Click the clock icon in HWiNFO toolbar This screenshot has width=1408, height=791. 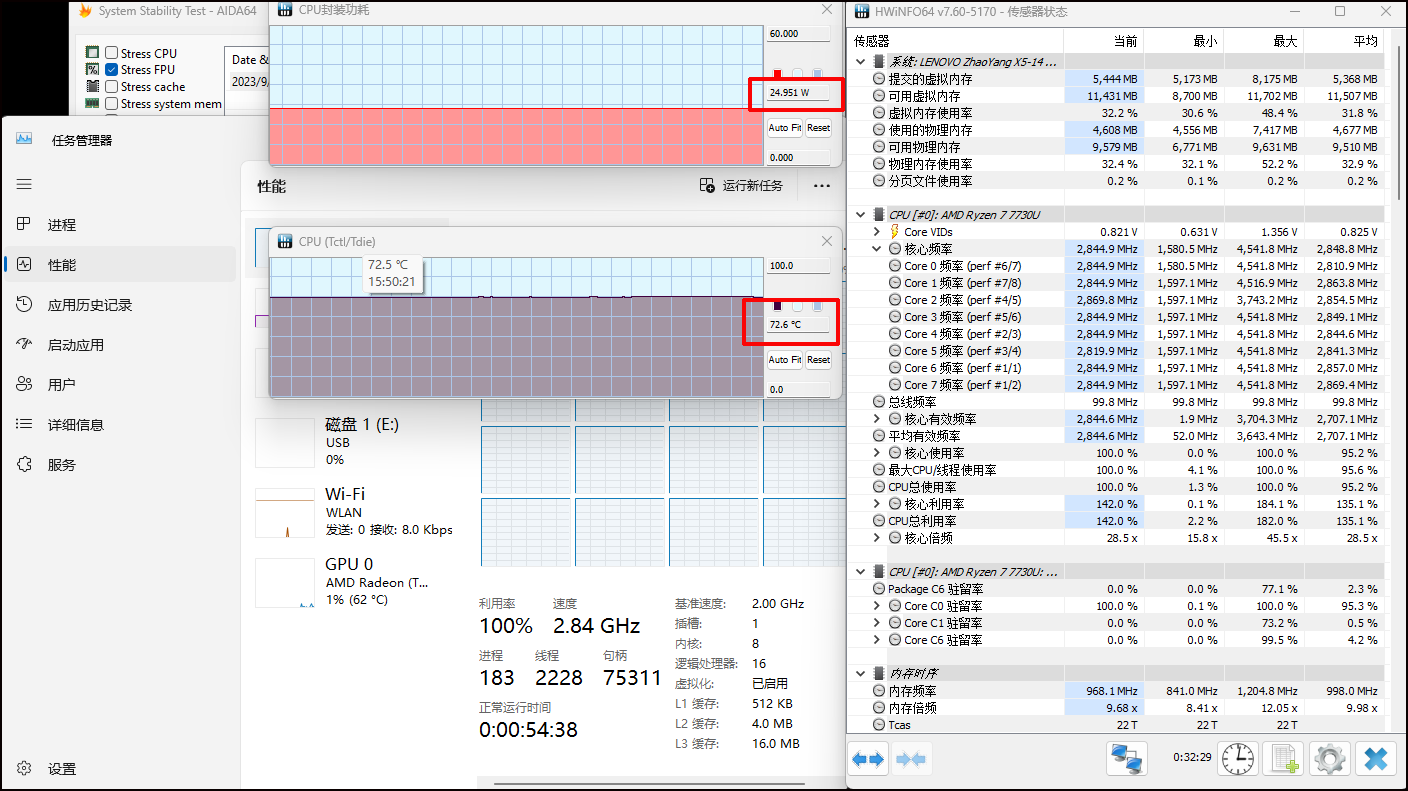click(1238, 760)
